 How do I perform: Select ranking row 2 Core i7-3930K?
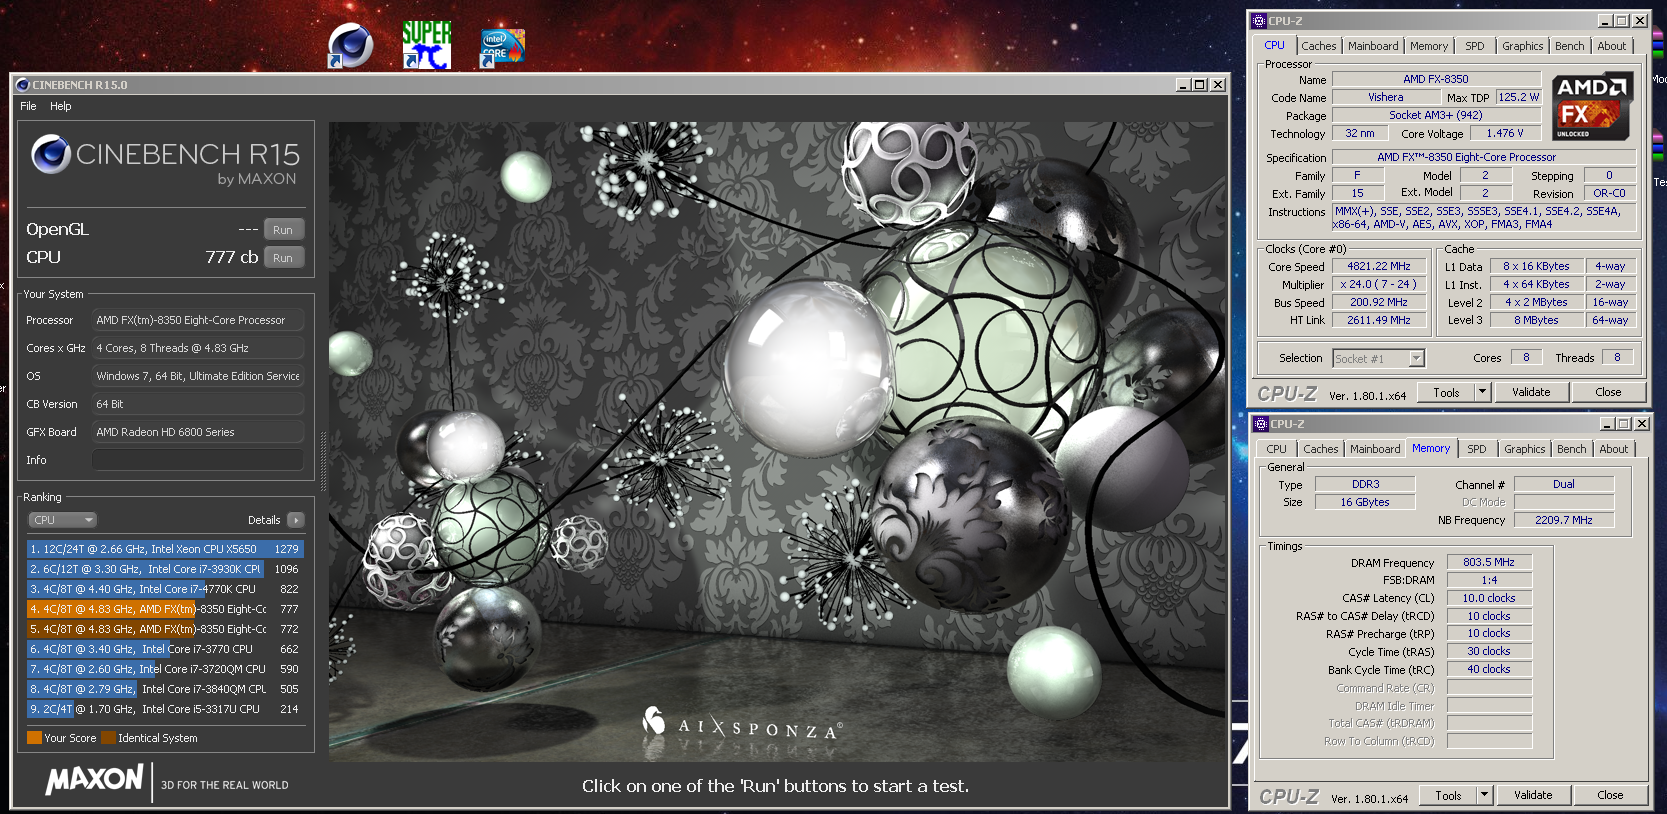[x=165, y=569]
